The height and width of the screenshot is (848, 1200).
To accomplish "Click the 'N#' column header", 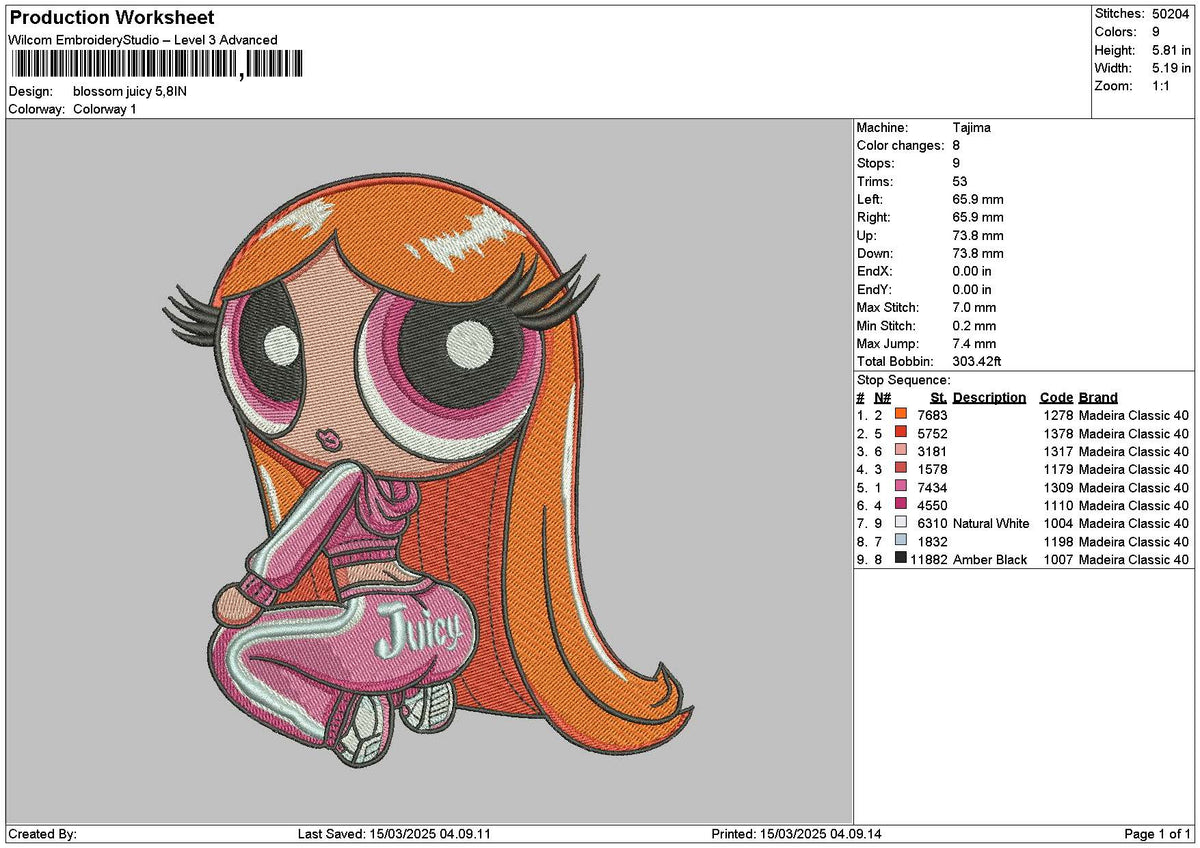I will pos(882,398).
